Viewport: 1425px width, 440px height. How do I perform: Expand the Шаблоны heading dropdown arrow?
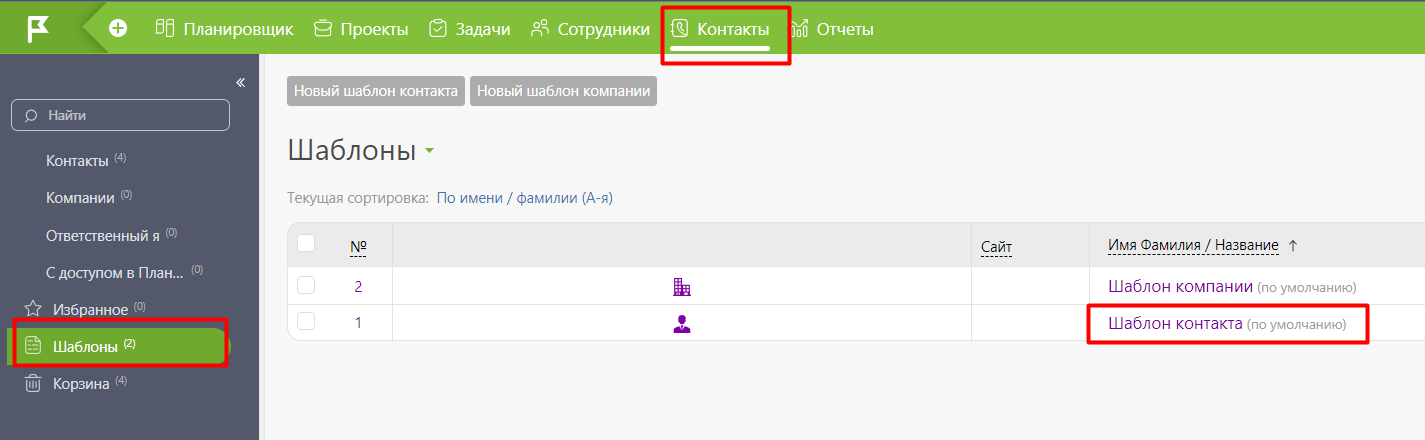pyautogui.click(x=429, y=152)
